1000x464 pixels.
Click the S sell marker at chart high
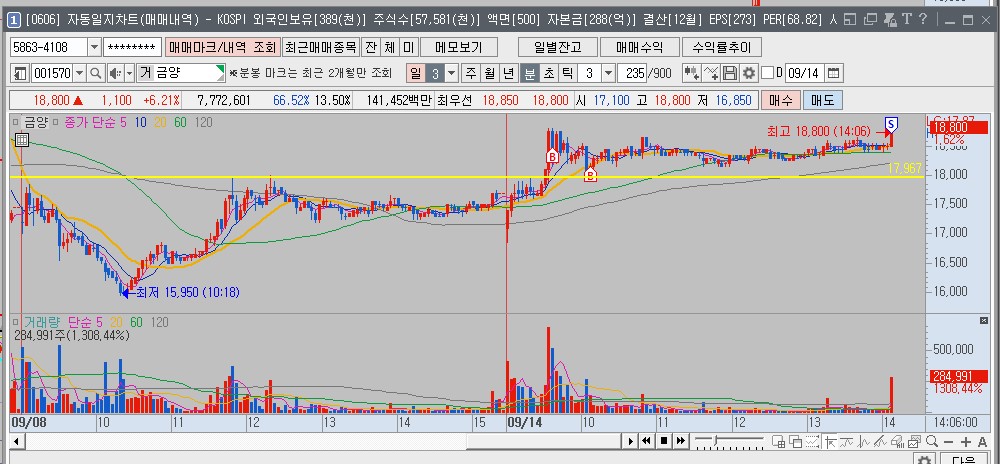[892, 123]
